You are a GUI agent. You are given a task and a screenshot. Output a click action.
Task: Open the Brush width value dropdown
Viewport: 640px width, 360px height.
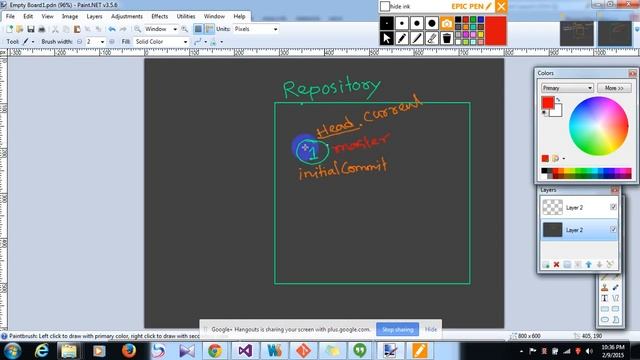[102, 42]
